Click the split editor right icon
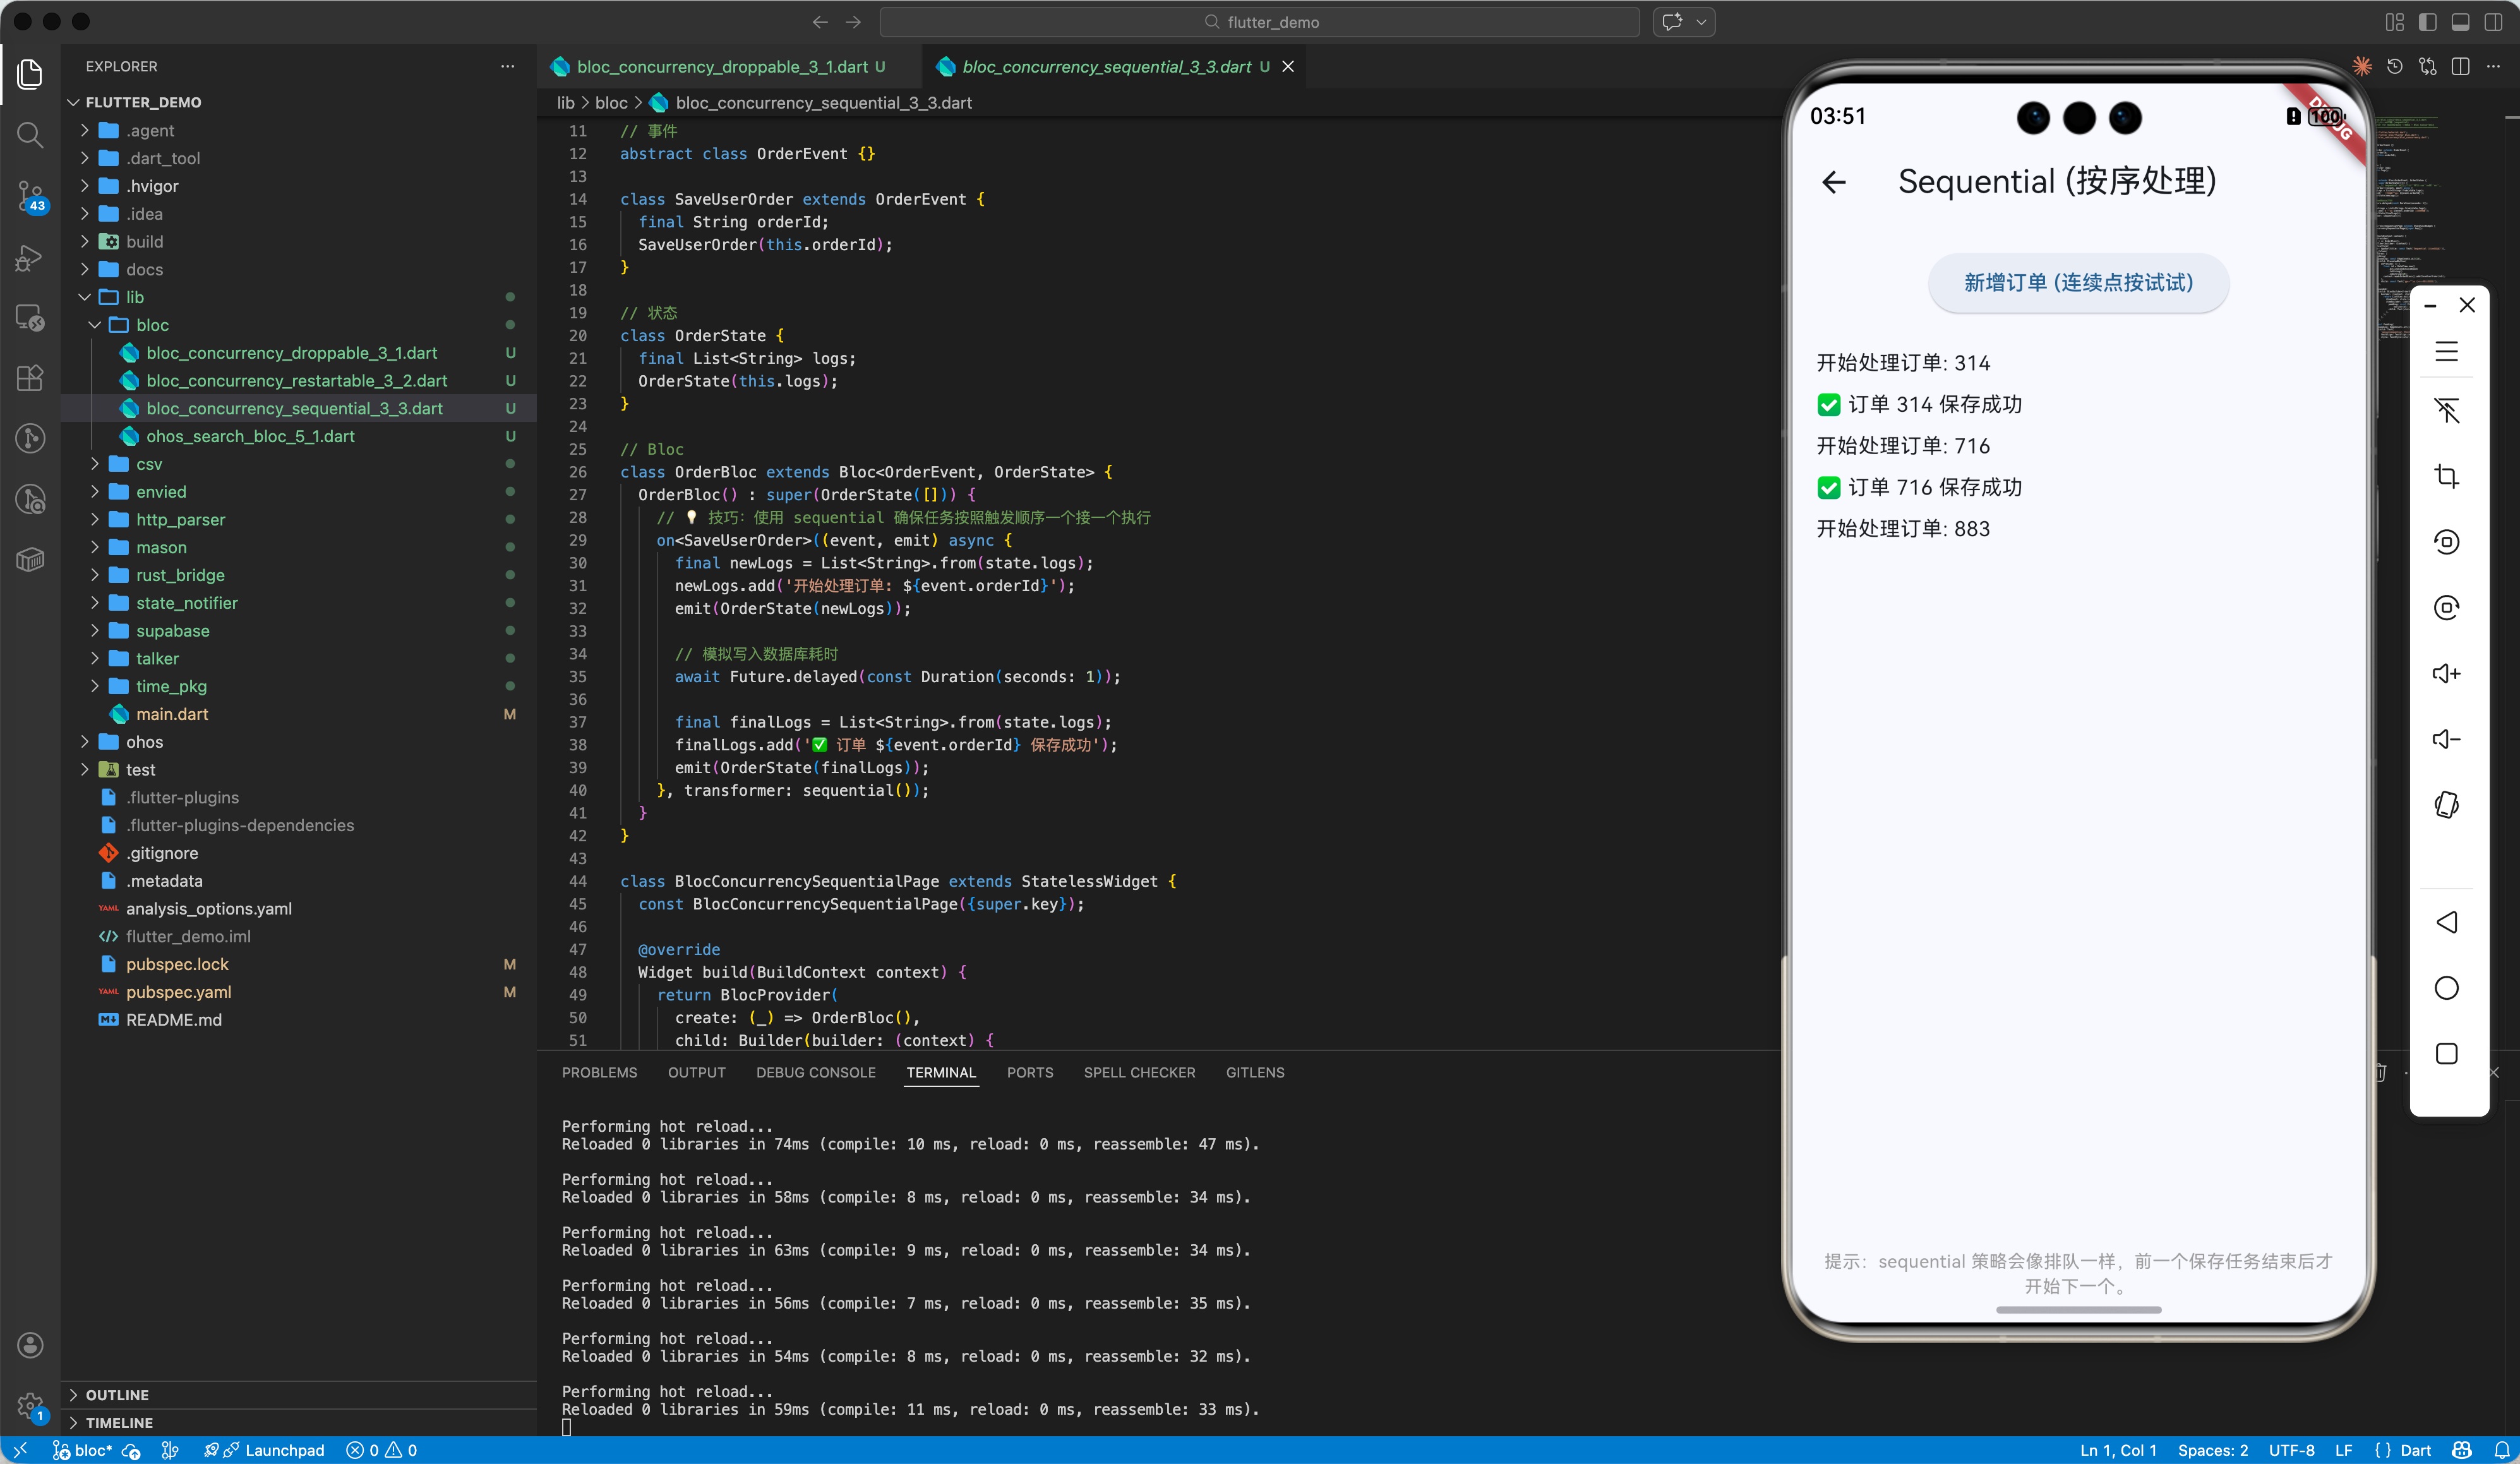 2461,66
